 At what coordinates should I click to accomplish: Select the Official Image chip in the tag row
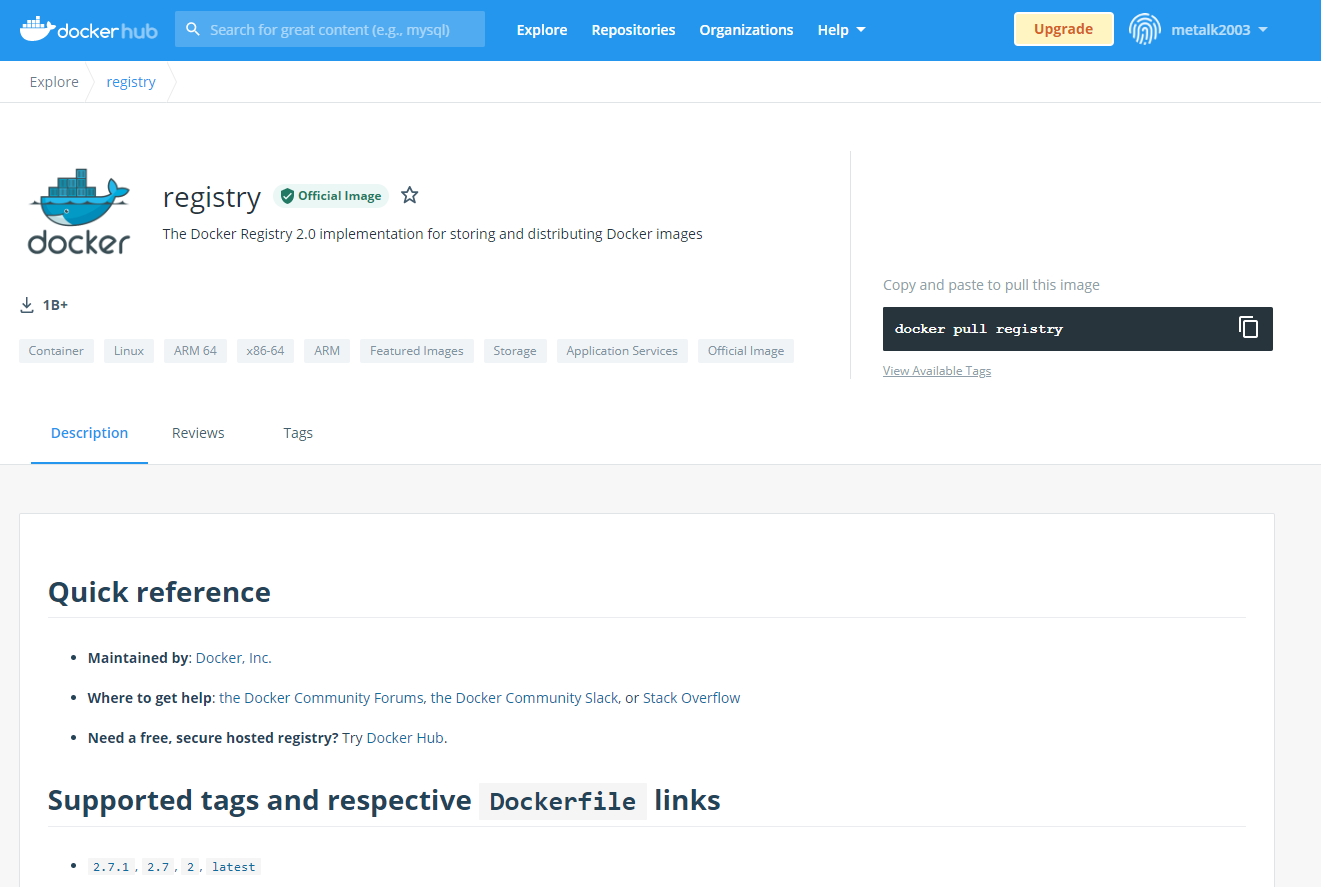pyautogui.click(x=746, y=351)
